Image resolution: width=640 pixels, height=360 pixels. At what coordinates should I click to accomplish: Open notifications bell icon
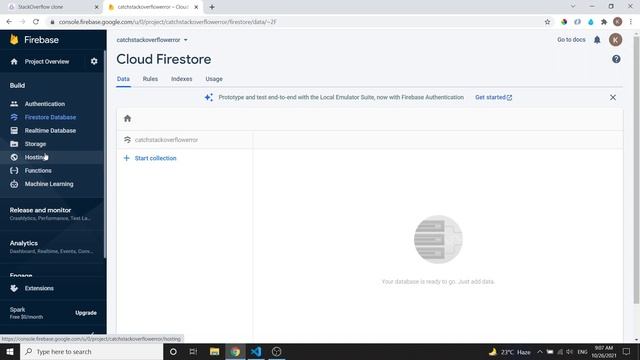point(597,40)
